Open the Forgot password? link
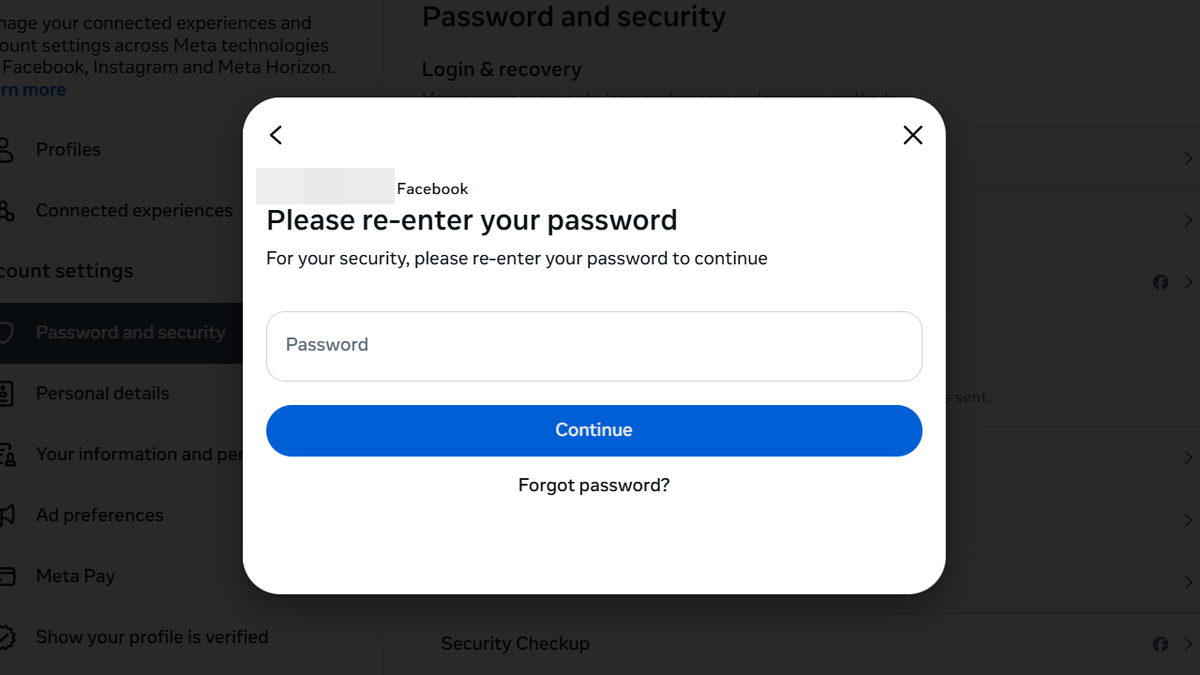The width and height of the screenshot is (1200, 675). [593, 485]
